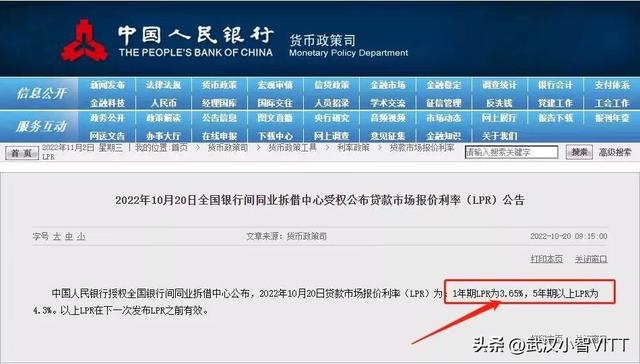The image size is (640, 364).
Task: Open the 学术交流 menu item
Action: click(x=388, y=103)
